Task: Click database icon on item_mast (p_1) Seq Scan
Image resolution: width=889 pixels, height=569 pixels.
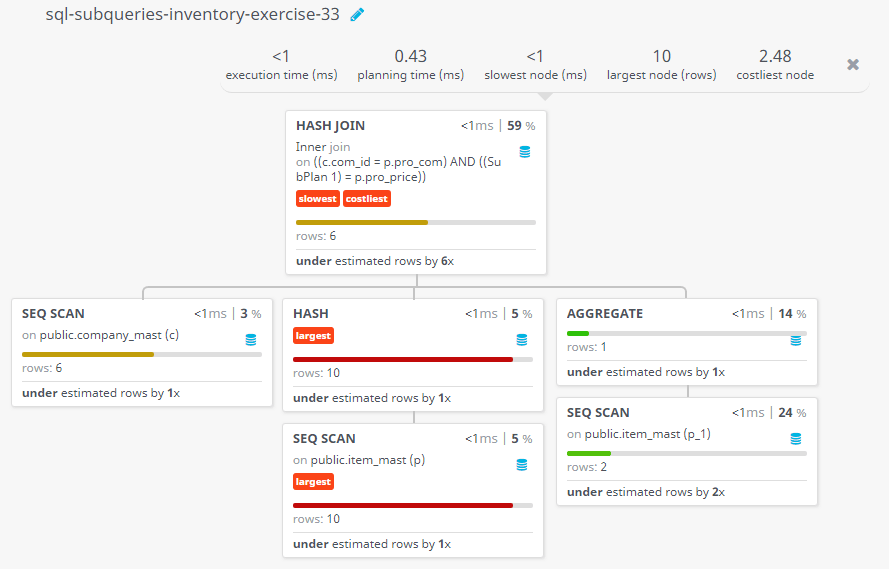Action: point(796,439)
